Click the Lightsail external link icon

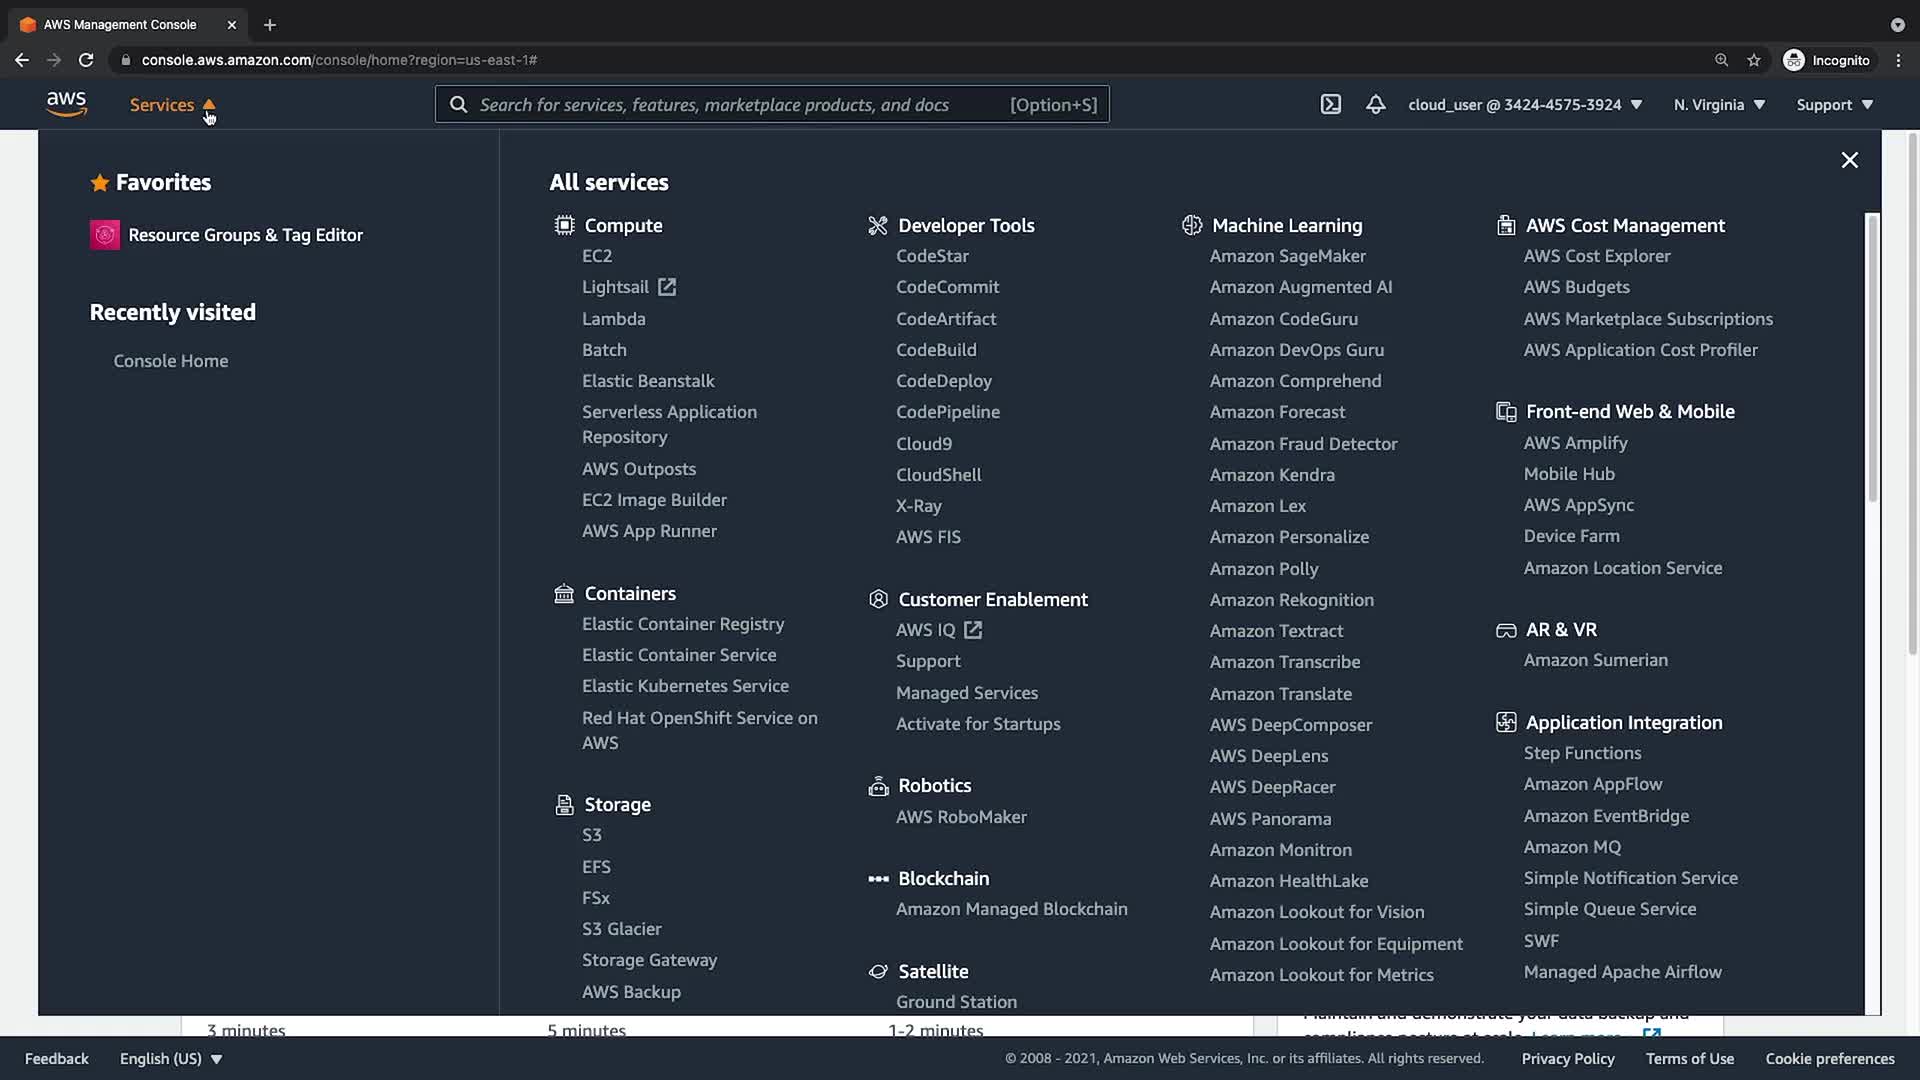click(x=667, y=287)
